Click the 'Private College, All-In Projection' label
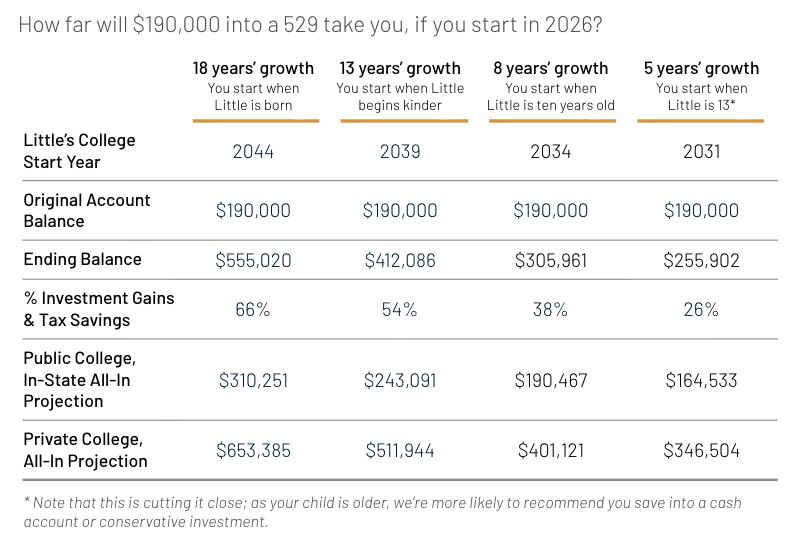Viewport: 795px width, 542px height. pyautogui.click(x=85, y=450)
